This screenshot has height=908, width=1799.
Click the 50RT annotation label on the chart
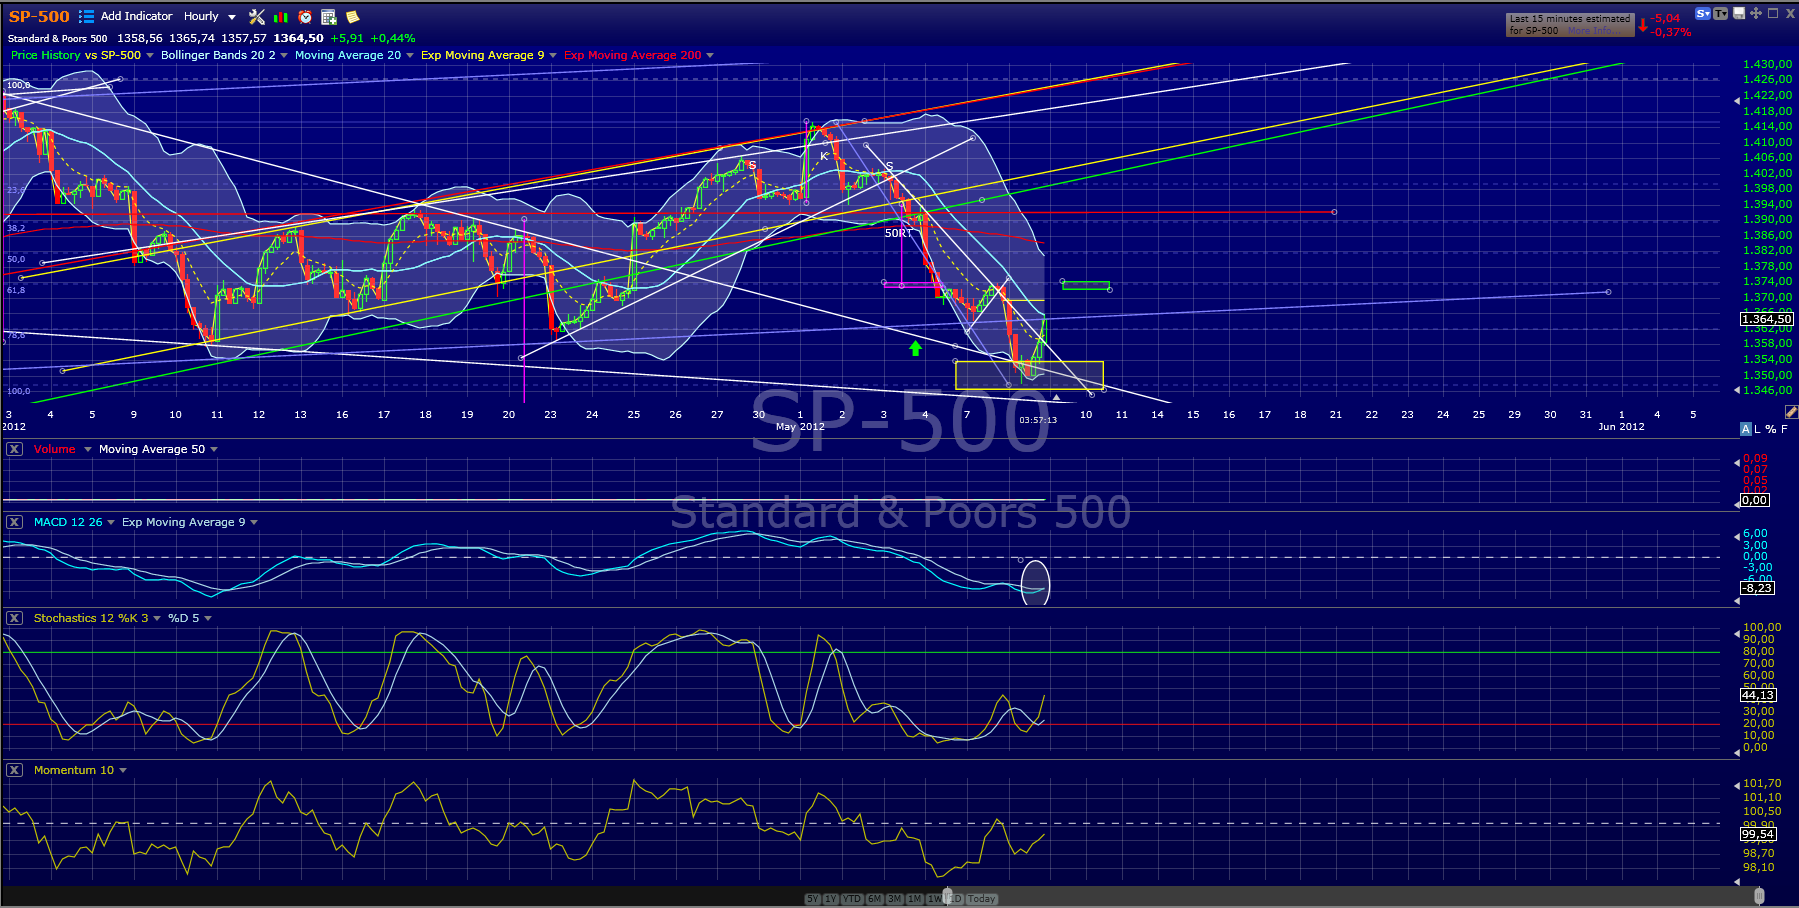pyautogui.click(x=898, y=233)
